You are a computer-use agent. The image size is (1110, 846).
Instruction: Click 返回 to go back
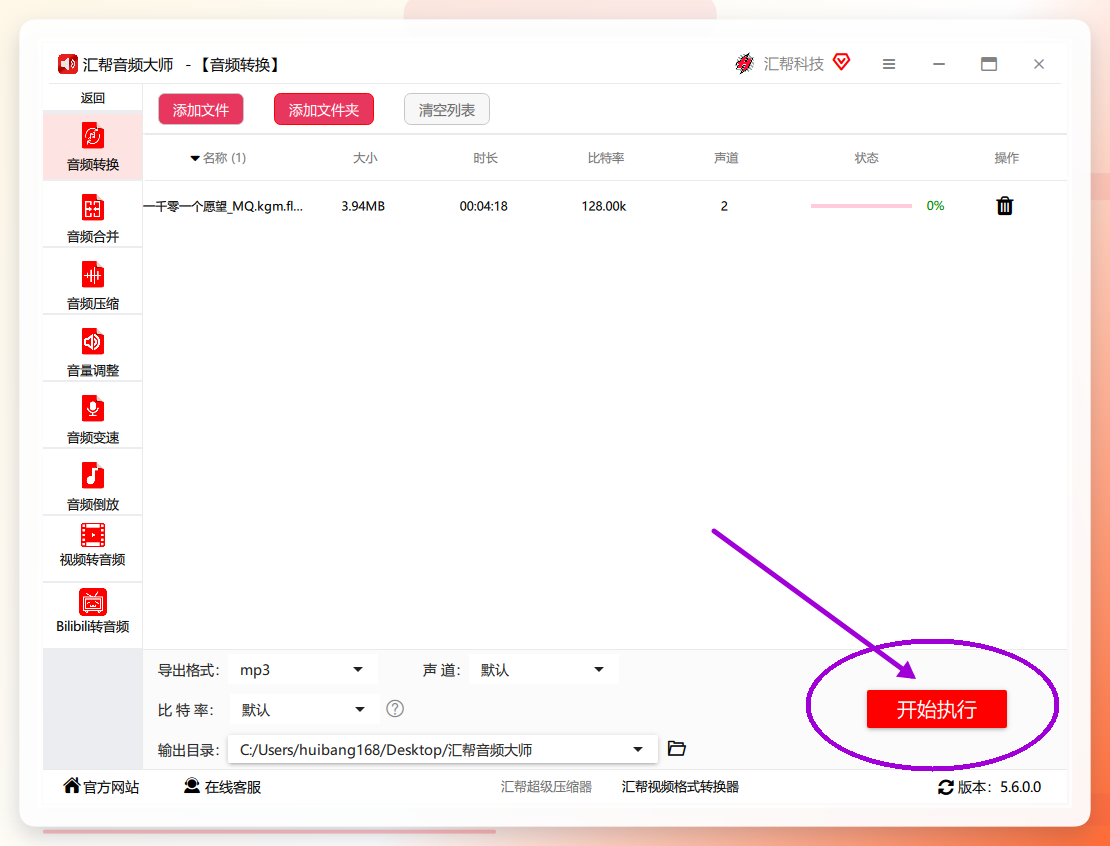93,98
